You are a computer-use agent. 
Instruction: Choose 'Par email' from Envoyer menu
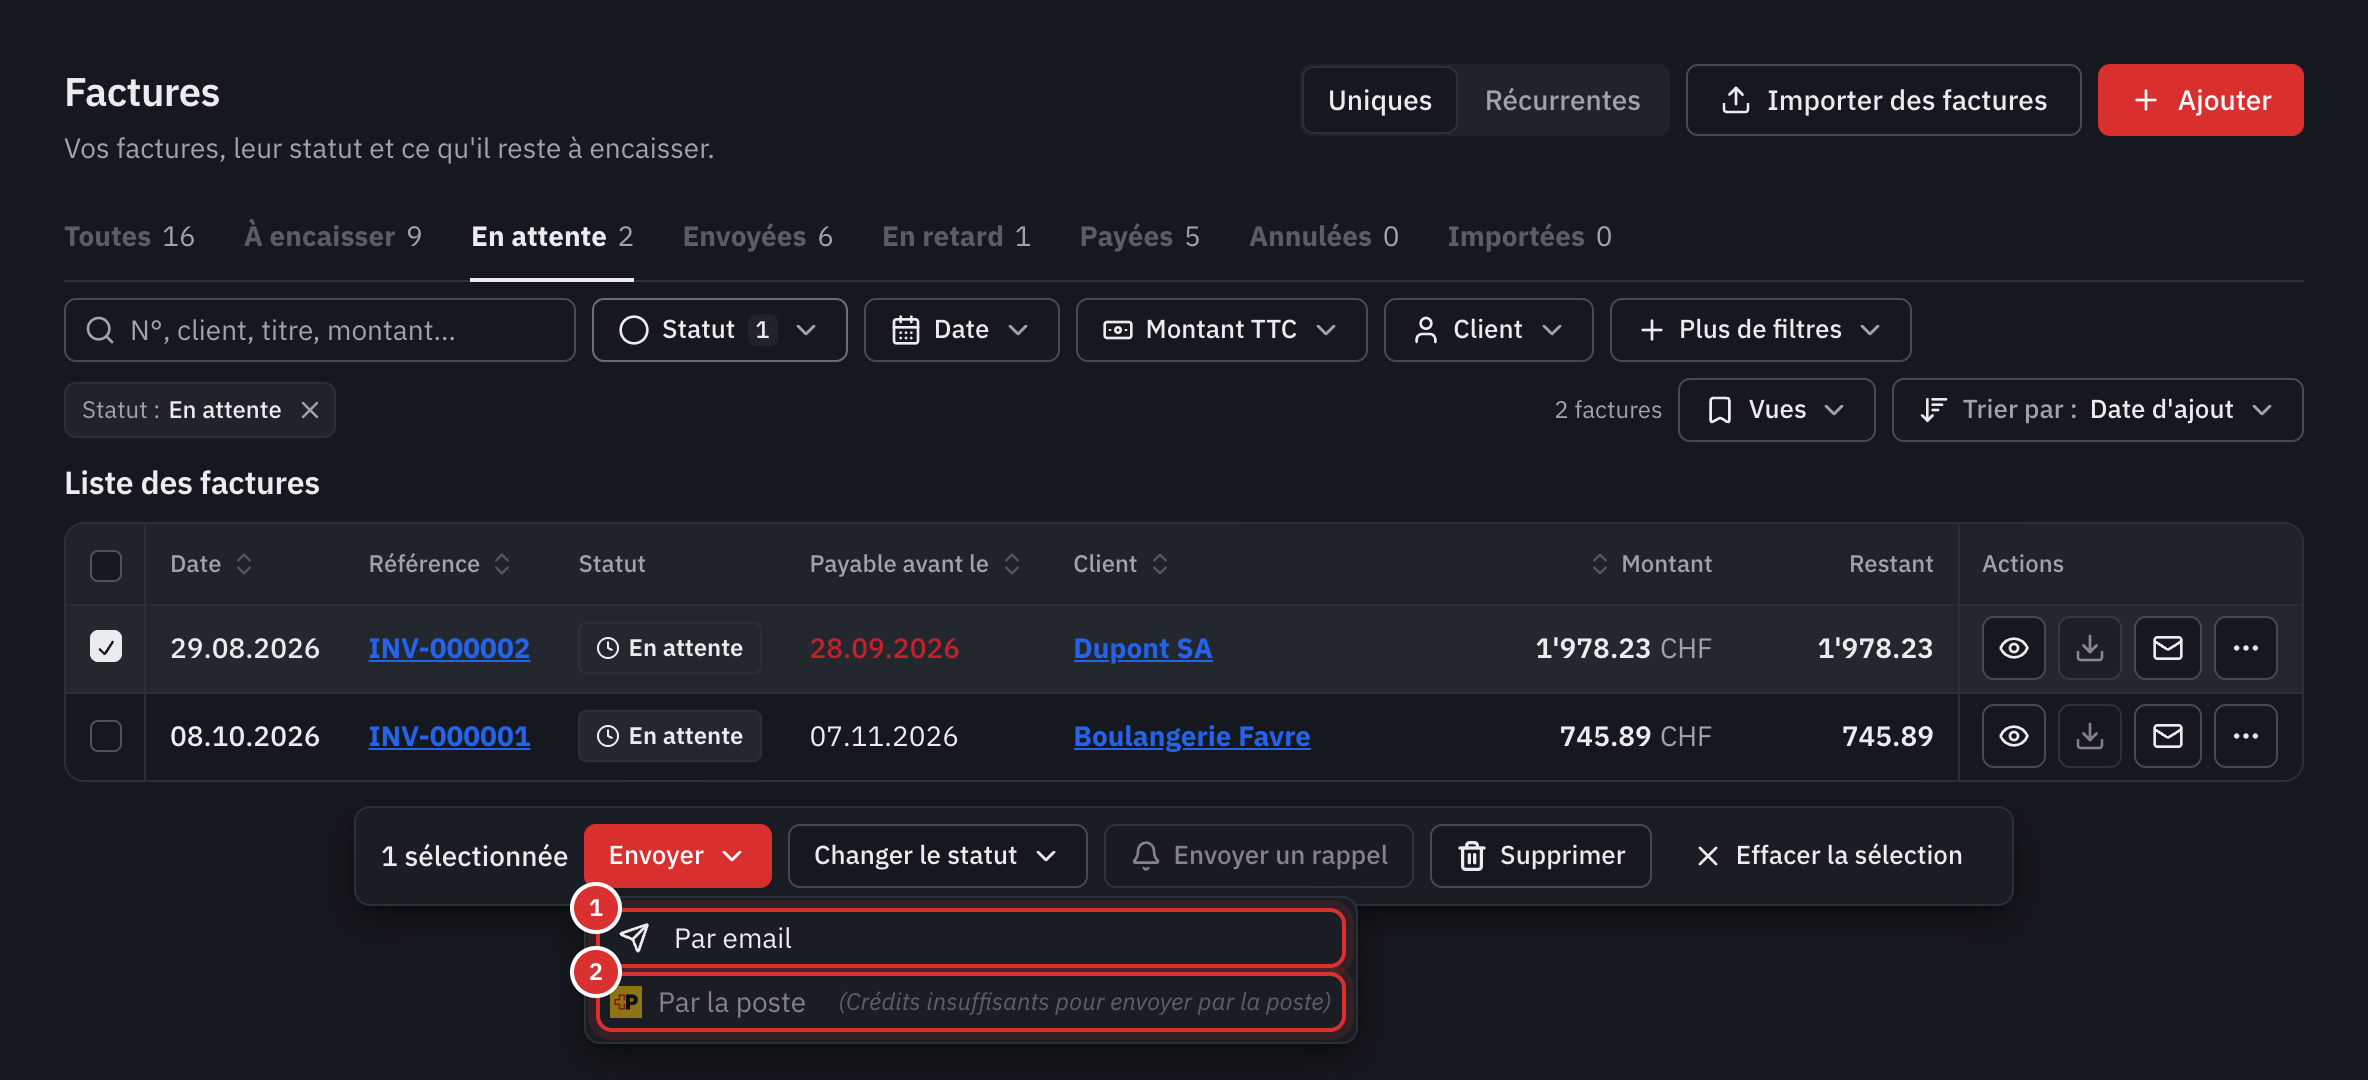coord(970,938)
